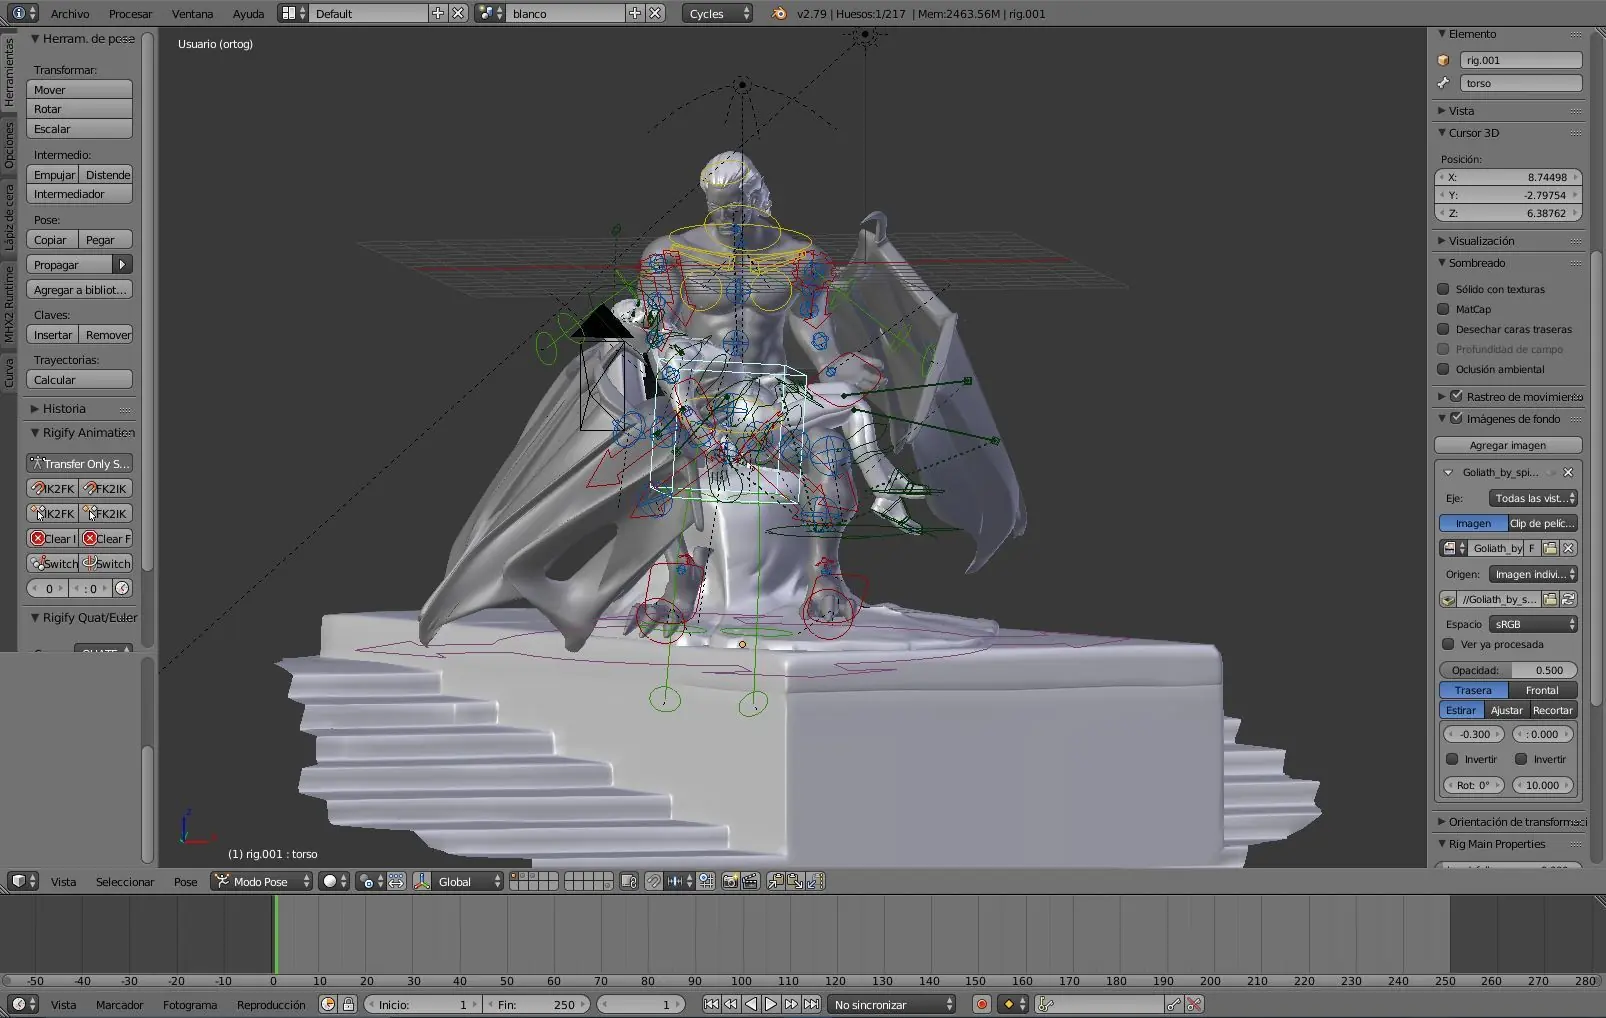Check the 'Ver ya procesada' option
Viewport: 1606px width, 1018px height.
pyautogui.click(x=1448, y=644)
